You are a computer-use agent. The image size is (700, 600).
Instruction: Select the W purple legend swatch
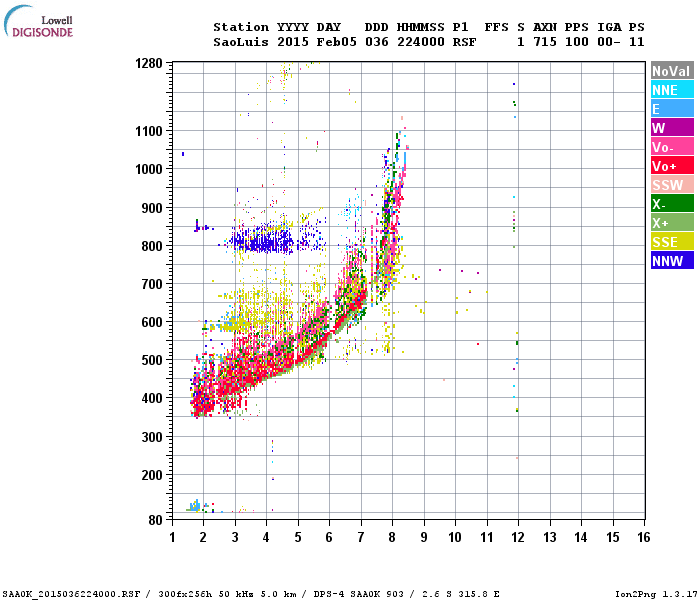[672, 128]
